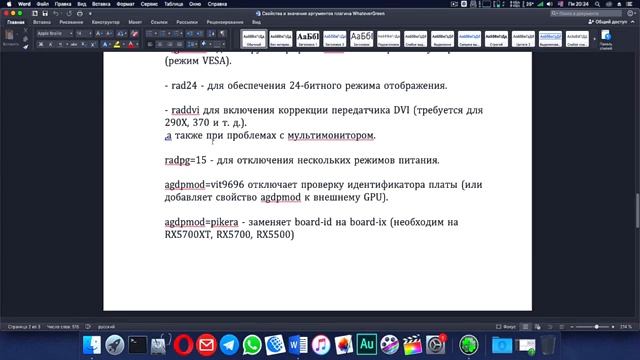
Task: Open Finder from the dock
Action: (x=92, y=345)
